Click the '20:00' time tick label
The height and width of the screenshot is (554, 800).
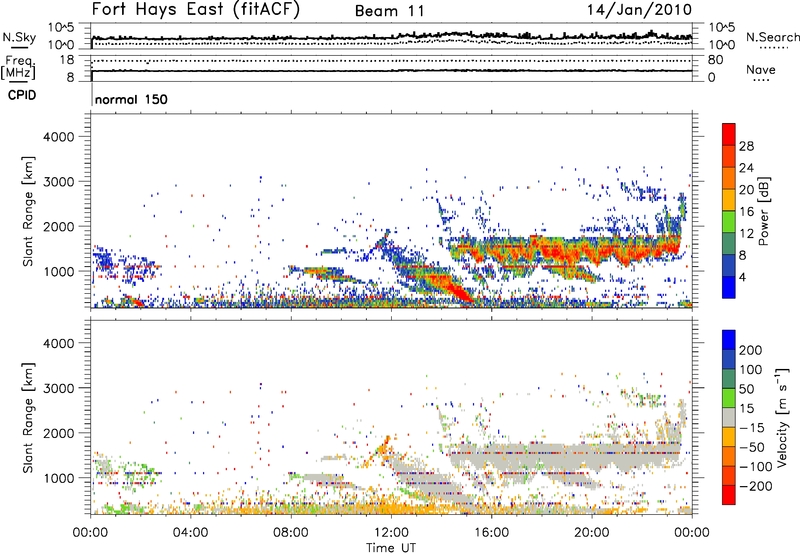(591, 532)
